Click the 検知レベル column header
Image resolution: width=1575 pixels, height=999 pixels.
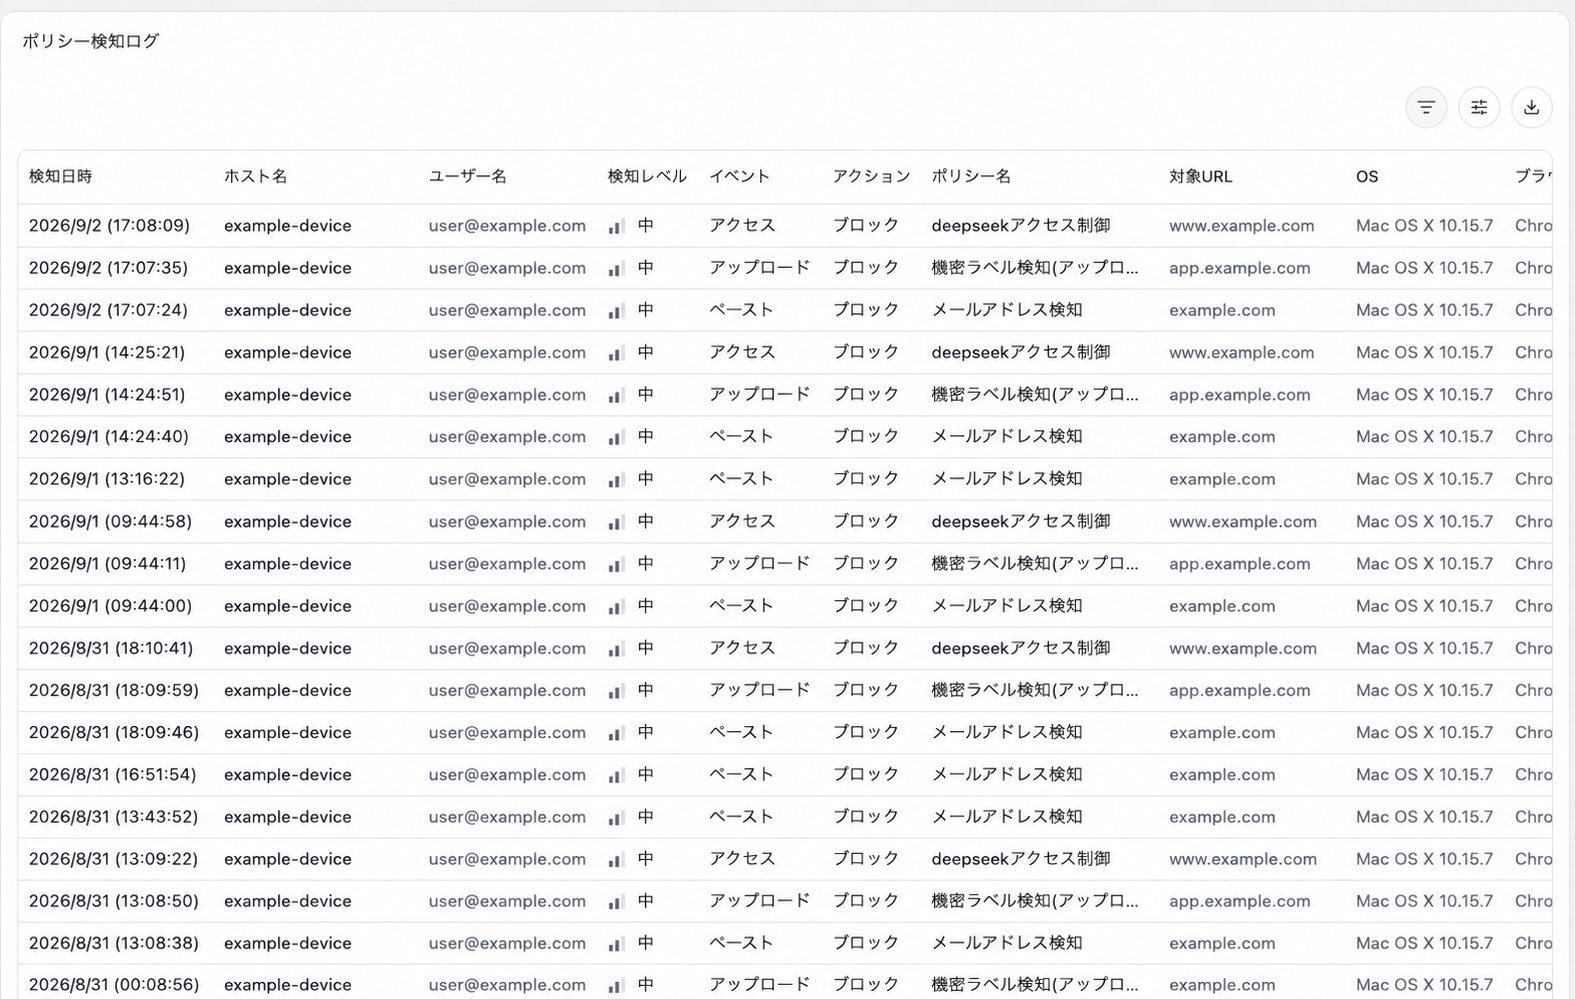click(647, 176)
